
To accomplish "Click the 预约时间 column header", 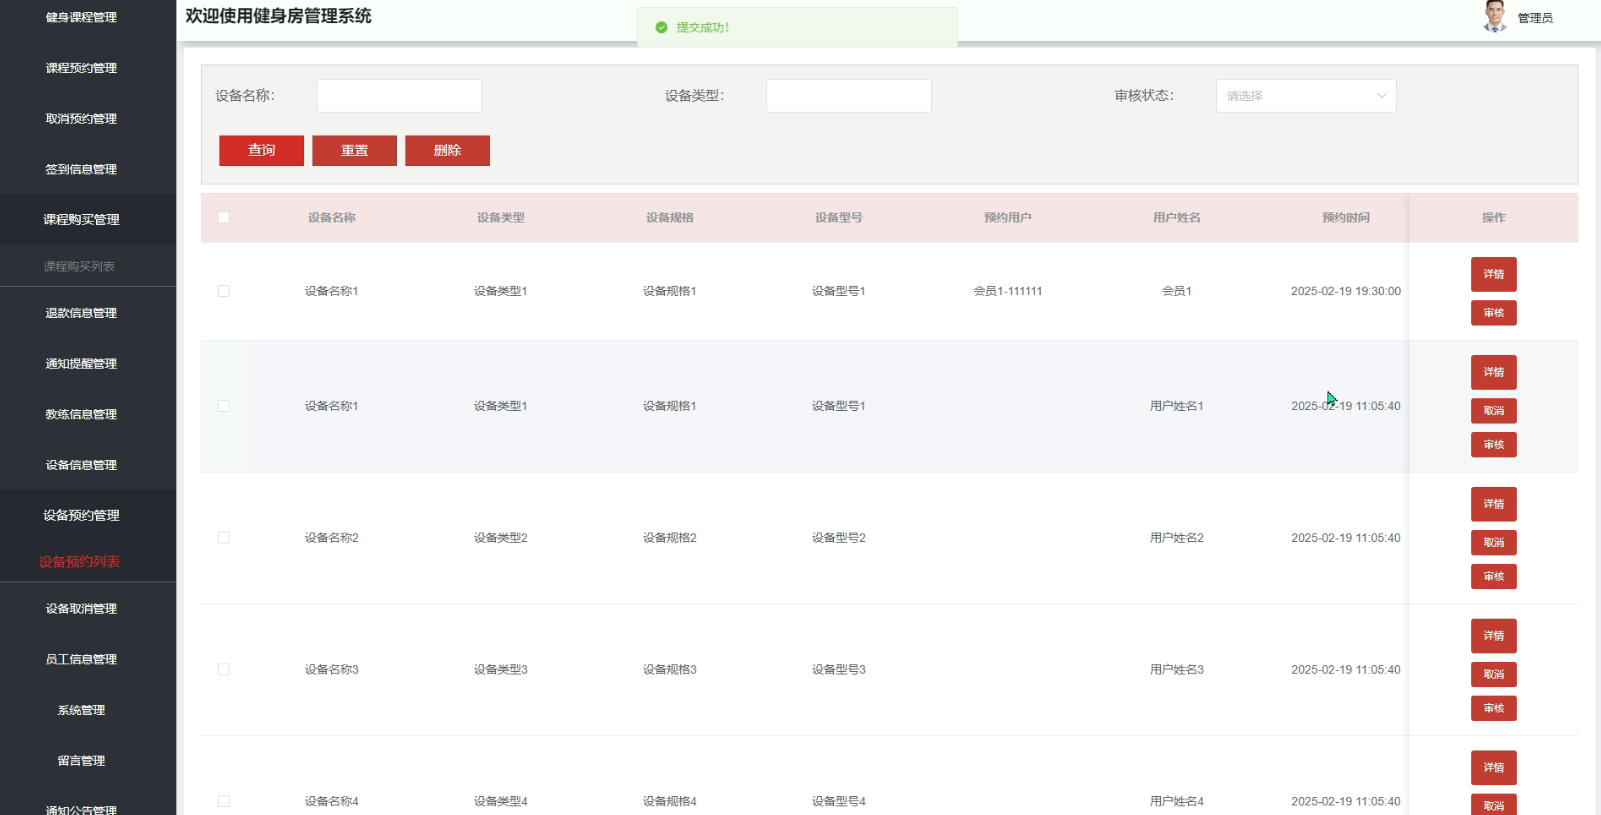I will coord(1345,217).
